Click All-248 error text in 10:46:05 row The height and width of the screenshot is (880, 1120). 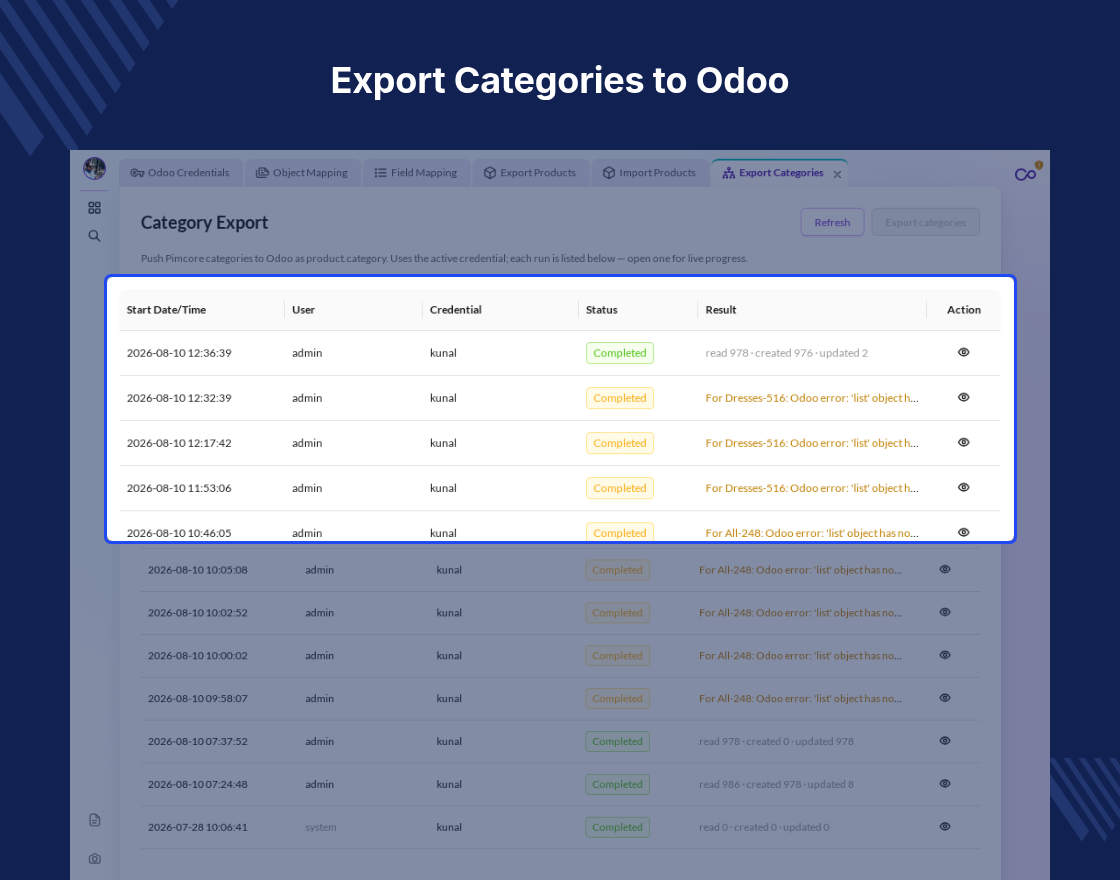pyautogui.click(x=812, y=533)
